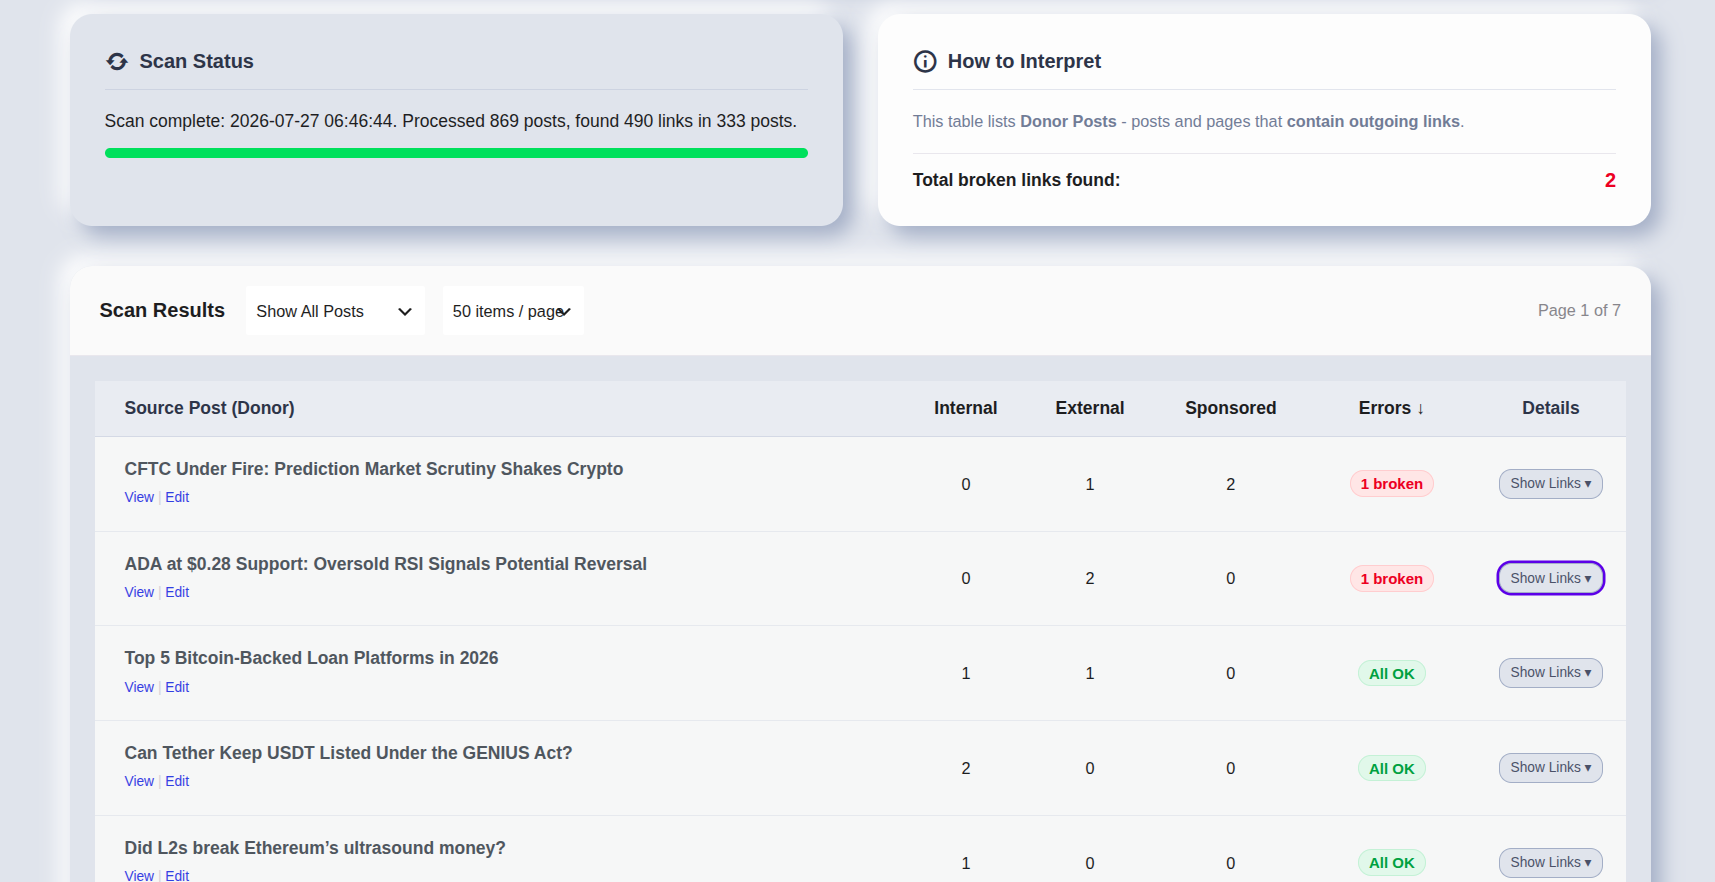Image resolution: width=1715 pixels, height=882 pixels.
Task: Expand Show Links for Bitcoin-Backed Loan Platforms post
Action: [1550, 673]
